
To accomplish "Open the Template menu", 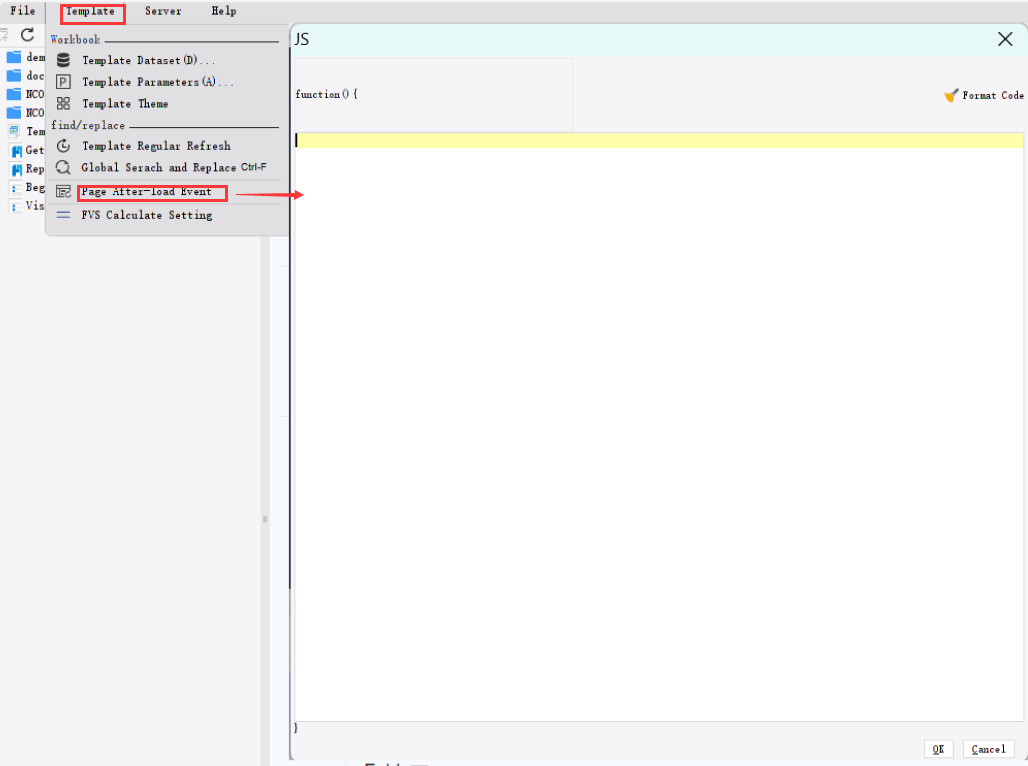I will (92, 12).
